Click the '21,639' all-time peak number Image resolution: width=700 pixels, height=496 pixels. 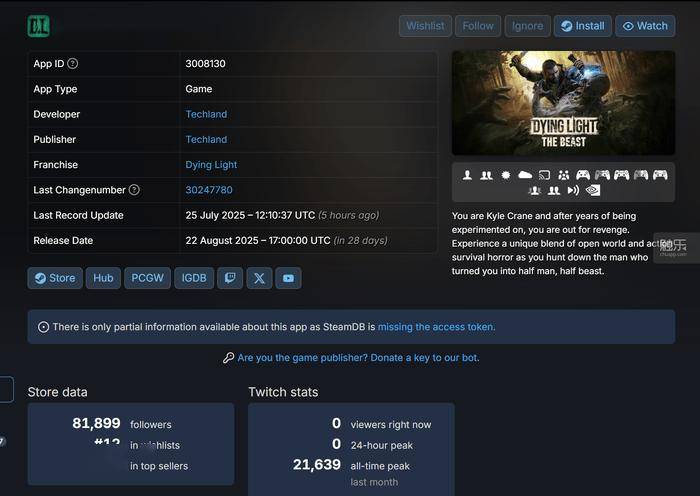tap(317, 464)
